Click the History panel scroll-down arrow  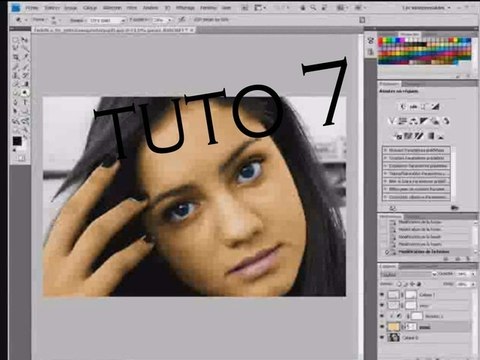tap(476, 252)
